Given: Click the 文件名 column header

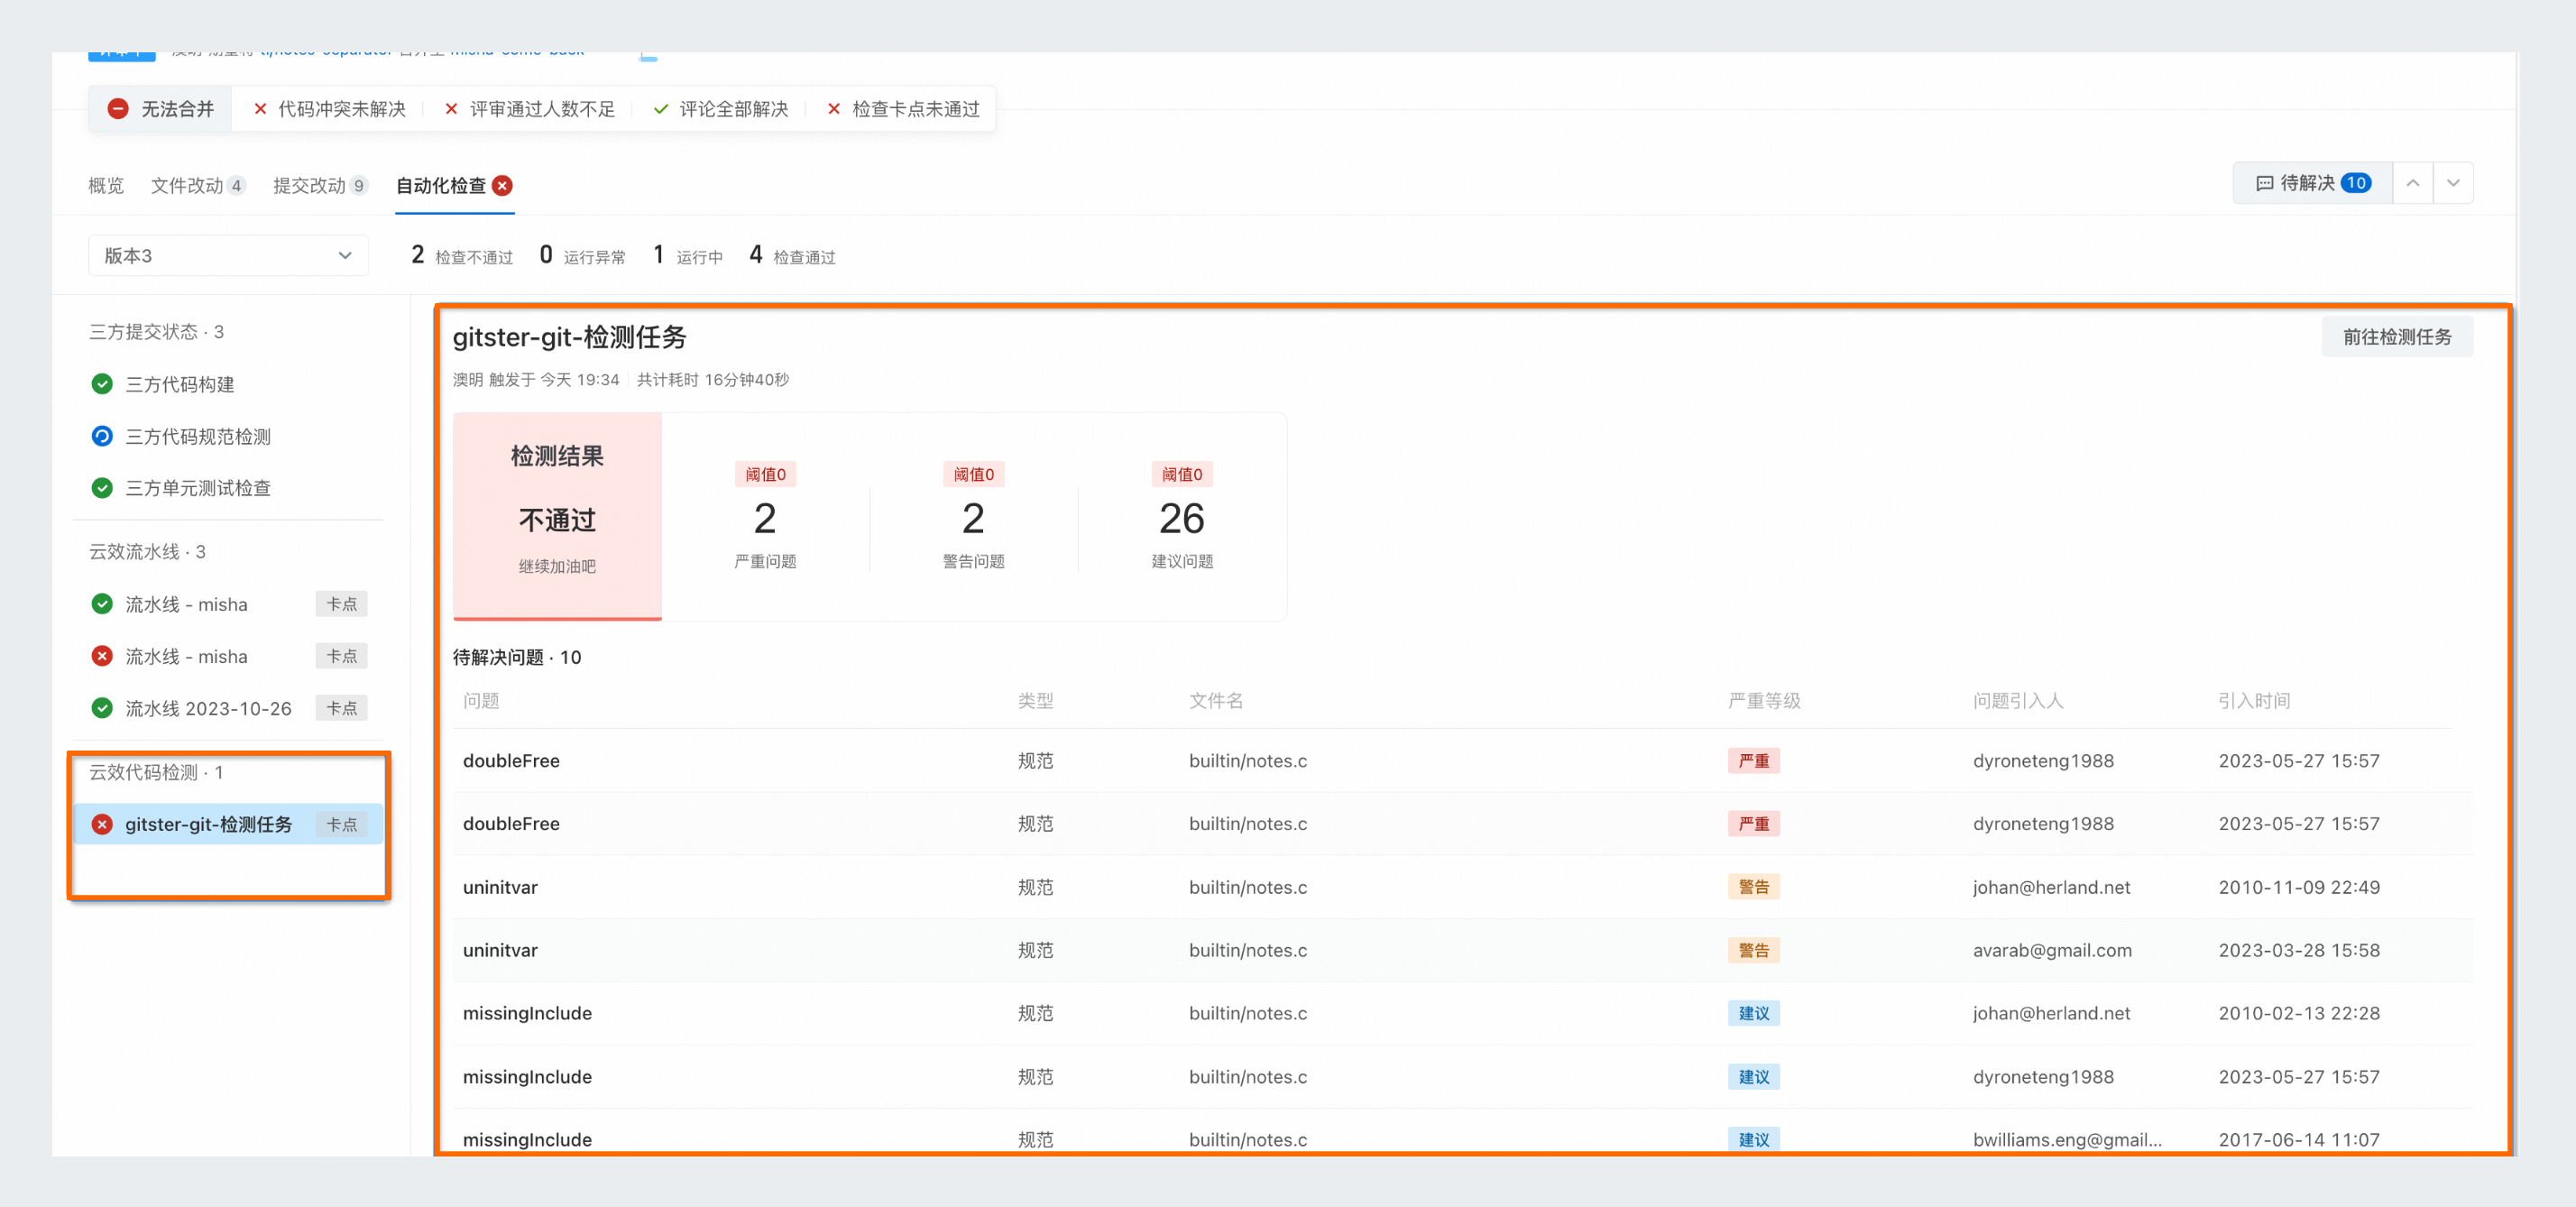Looking at the screenshot, I should coord(1216,701).
